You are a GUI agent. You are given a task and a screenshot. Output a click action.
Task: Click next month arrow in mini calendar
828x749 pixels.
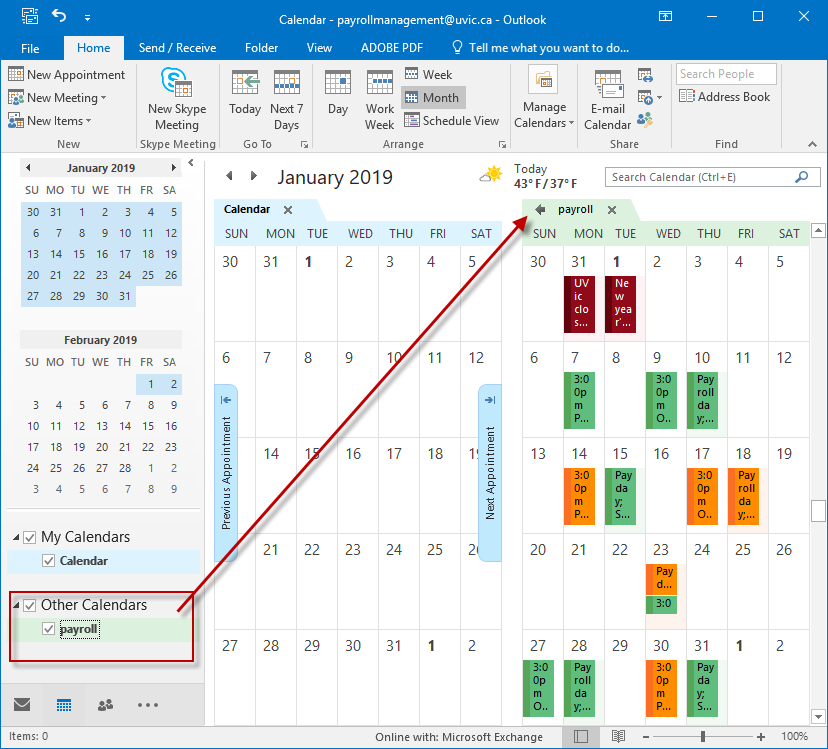click(x=173, y=168)
